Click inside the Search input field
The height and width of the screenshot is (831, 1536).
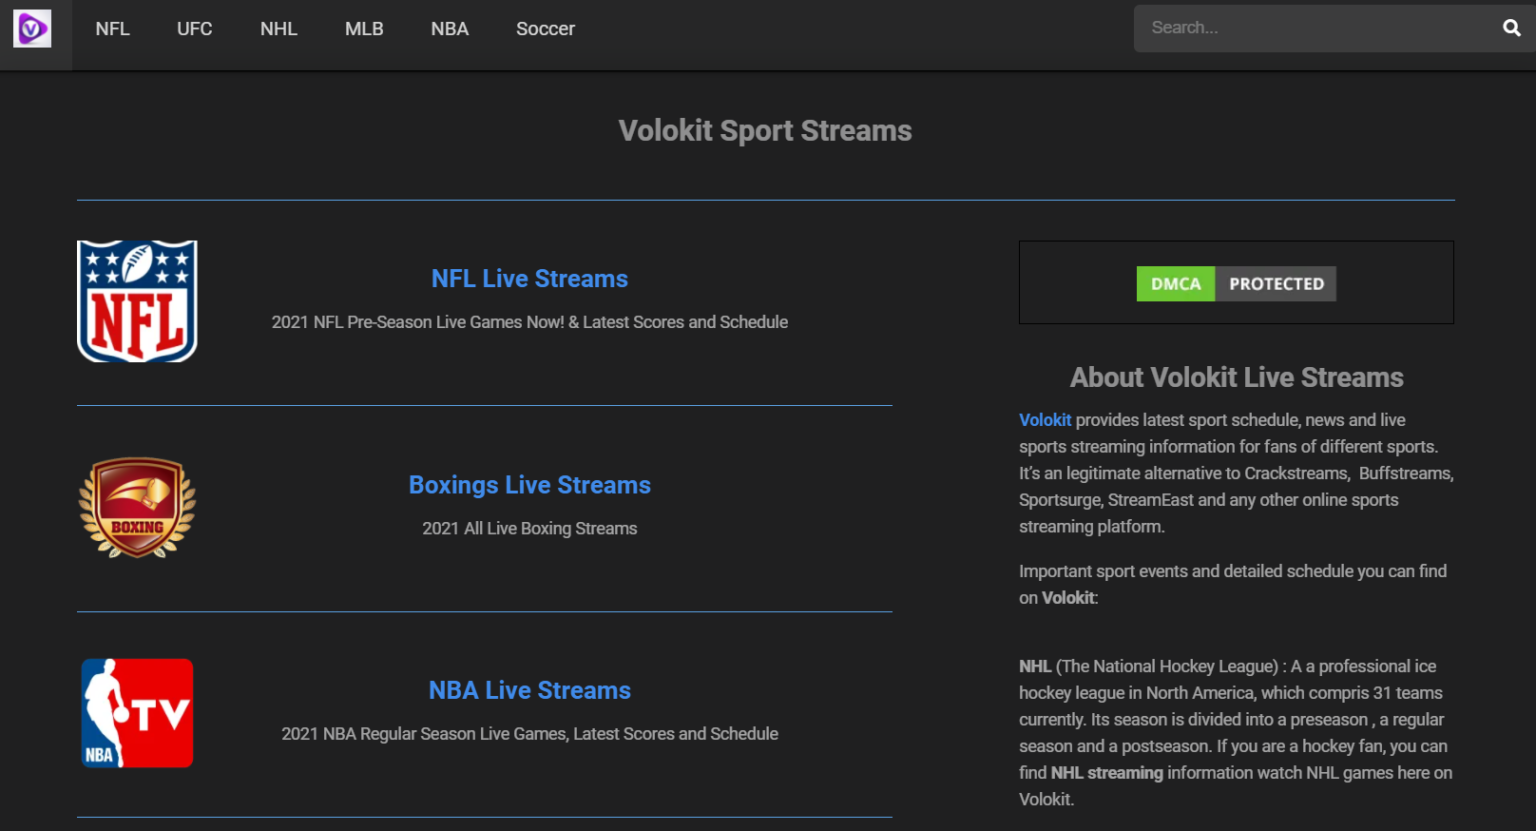(1300, 28)
